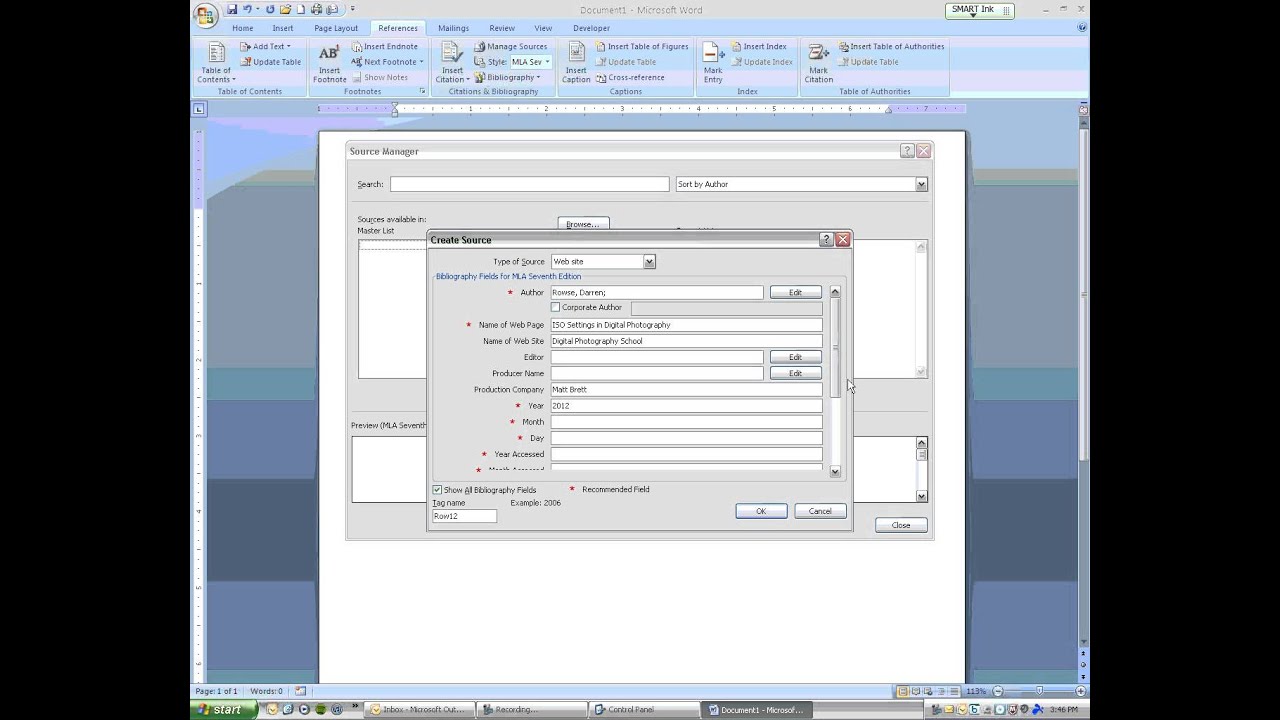Zoom in with plus button

click(1081, 691)
